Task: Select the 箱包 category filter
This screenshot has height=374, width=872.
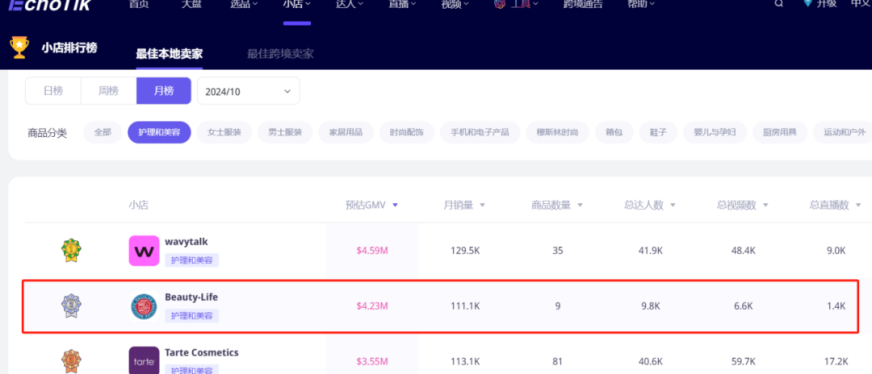Action: click(x=614, y=133)
